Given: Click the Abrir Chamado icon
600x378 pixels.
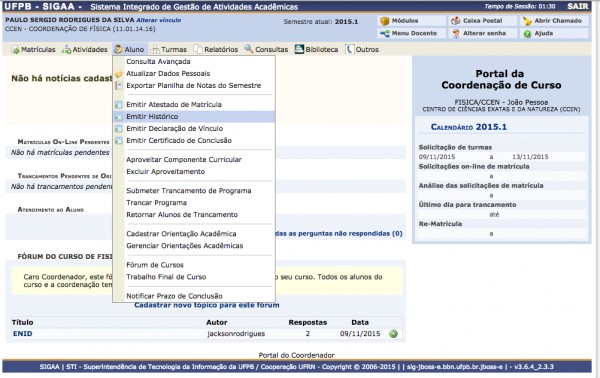Looking at the screenshot, I should click(x=527, y=21).
